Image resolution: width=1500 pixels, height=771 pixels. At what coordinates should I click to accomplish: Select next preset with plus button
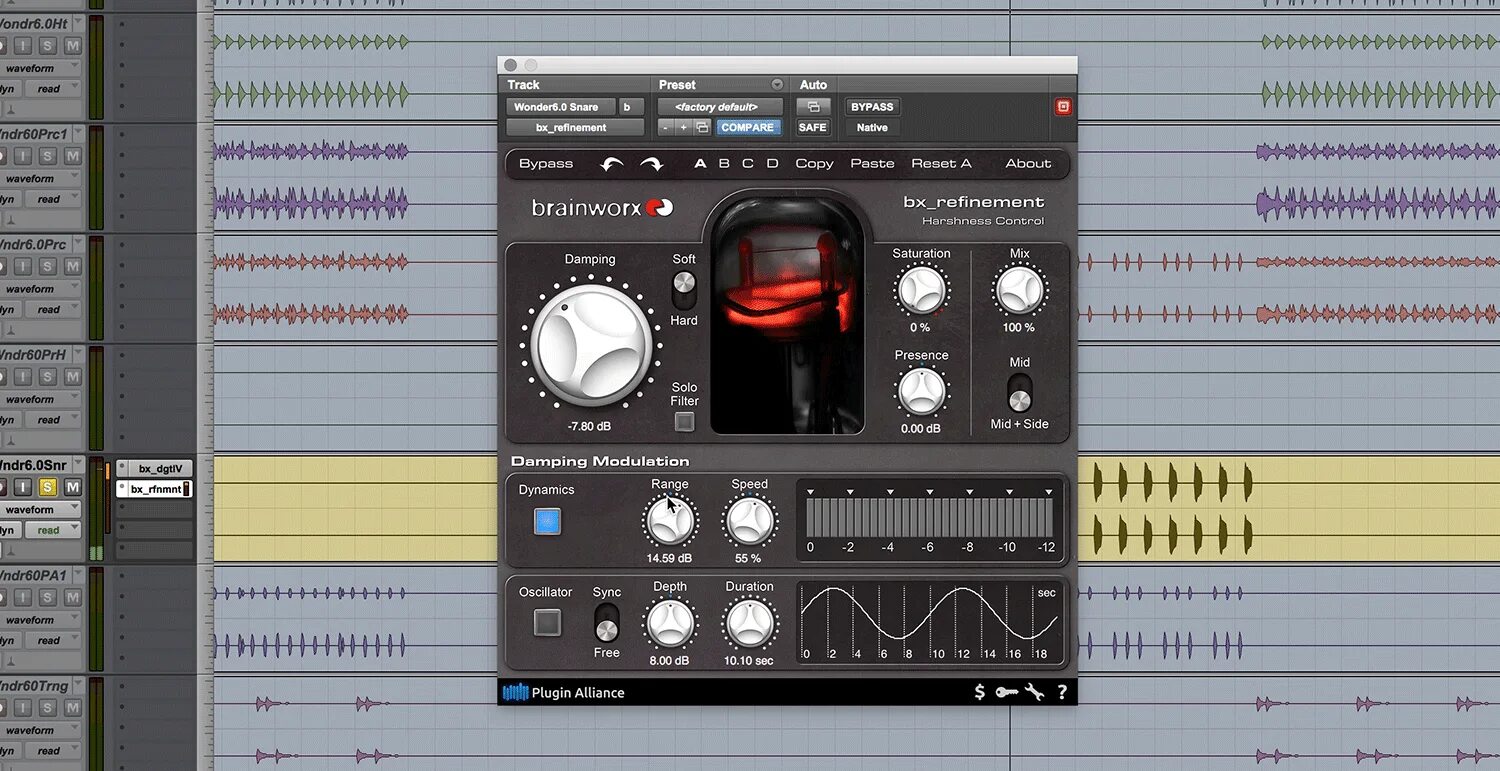[x=684, y=127]
